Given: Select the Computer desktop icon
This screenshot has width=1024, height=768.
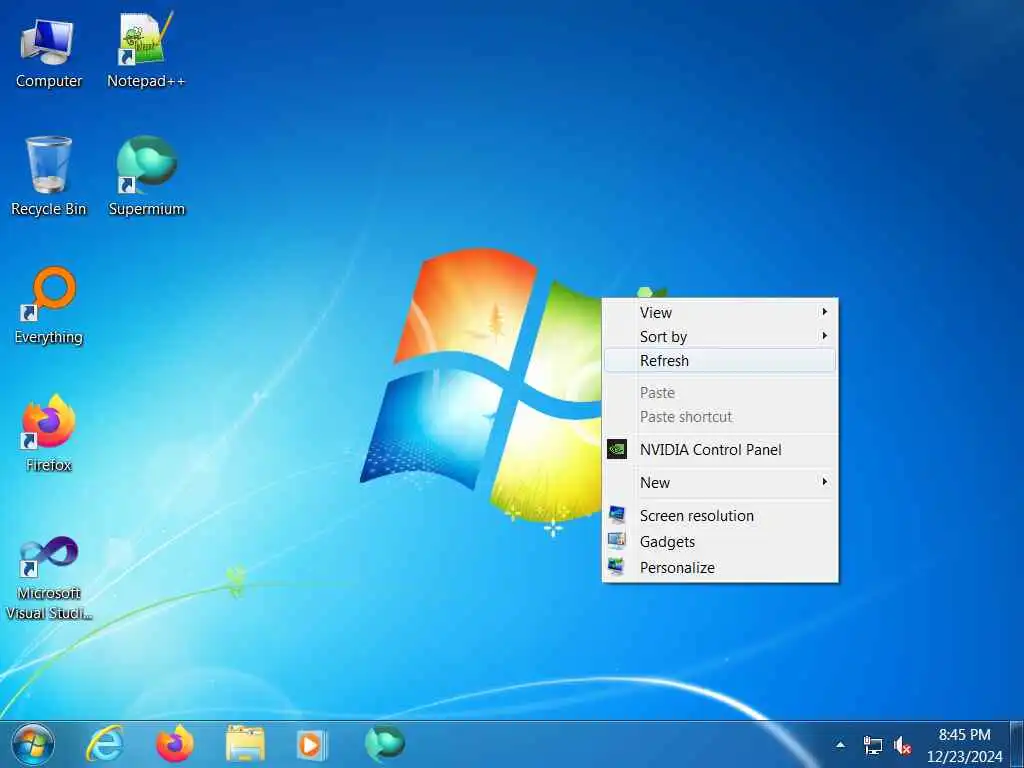Looking at the screenshot, I should 48,54.
